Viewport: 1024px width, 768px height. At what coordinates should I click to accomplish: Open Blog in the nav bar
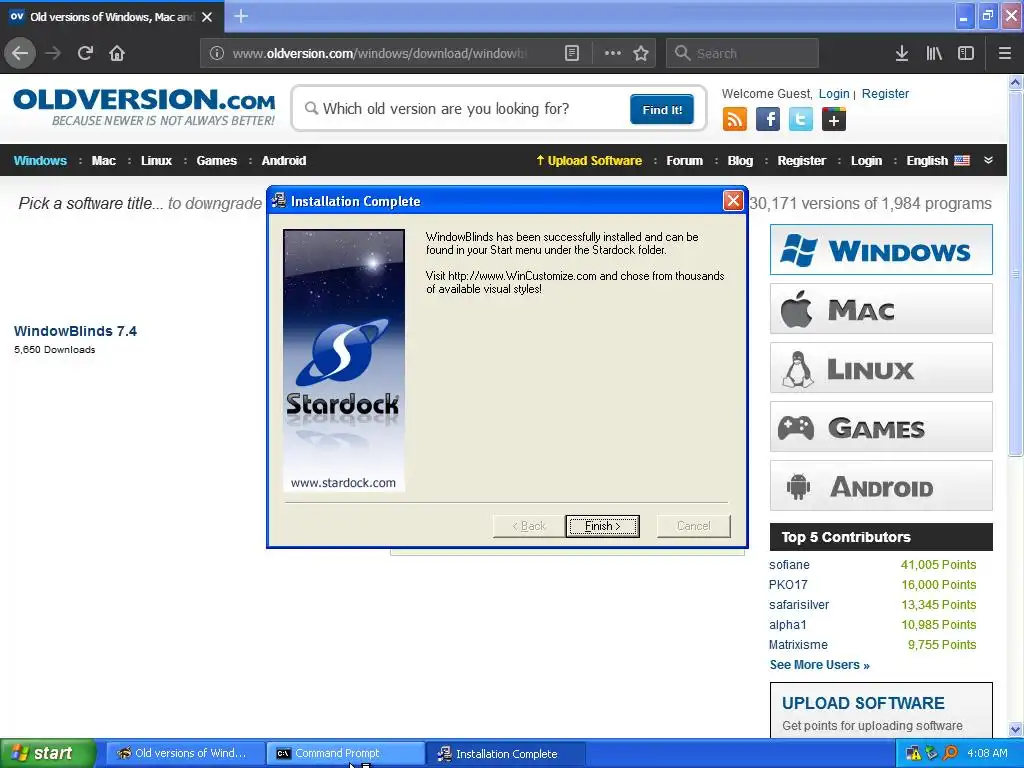740,161
